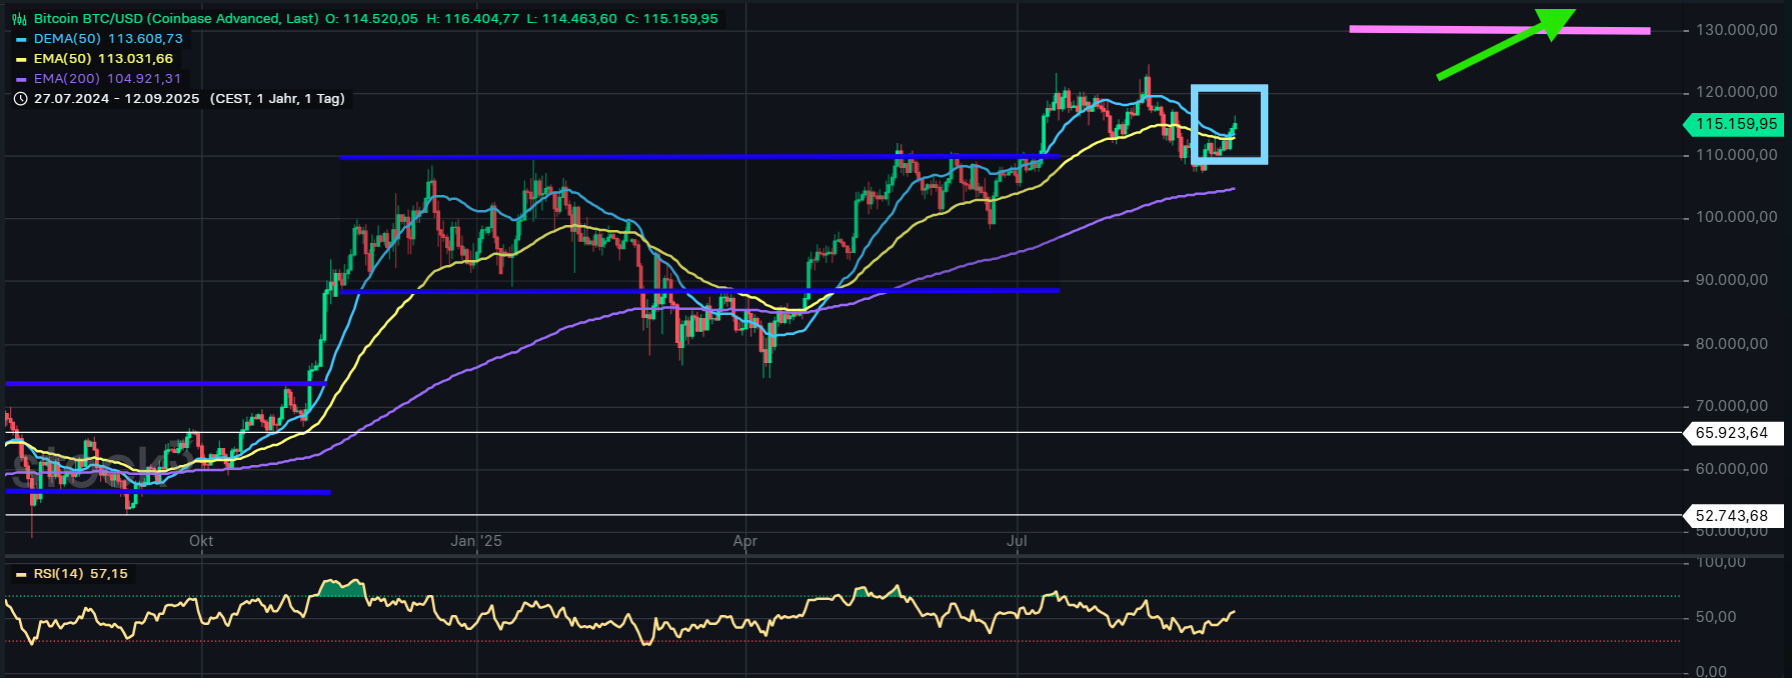This screenshot has width=1792, height=678.
Task: Click the EMA(200) purple legend marker
Action: click(x=21, y=79)
